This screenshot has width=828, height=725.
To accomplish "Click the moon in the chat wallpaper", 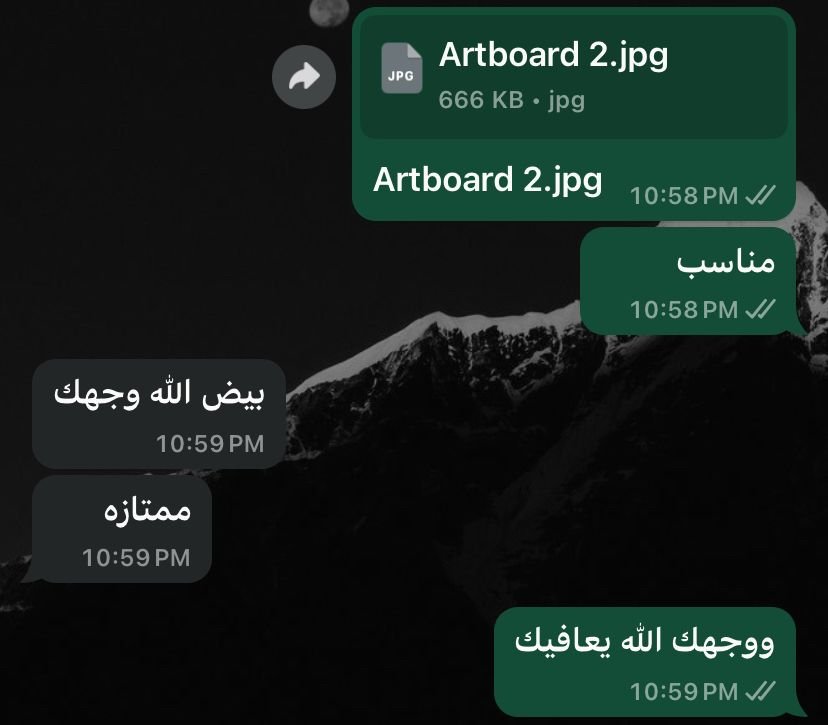I will coord(328,12).
